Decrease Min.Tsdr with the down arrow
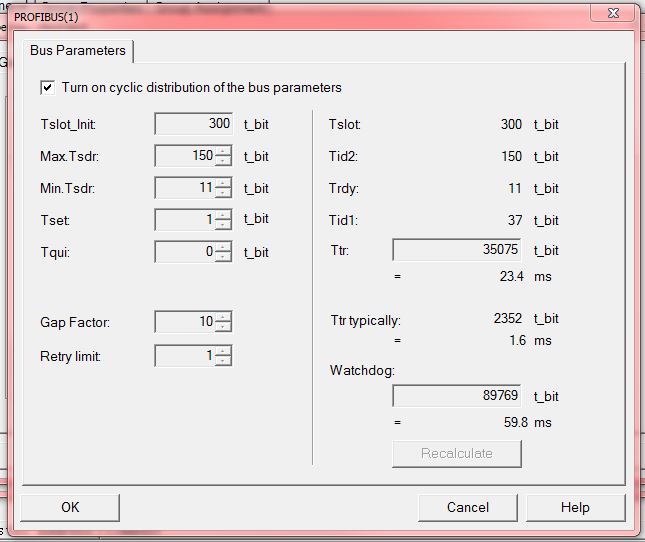 [223, 193]
